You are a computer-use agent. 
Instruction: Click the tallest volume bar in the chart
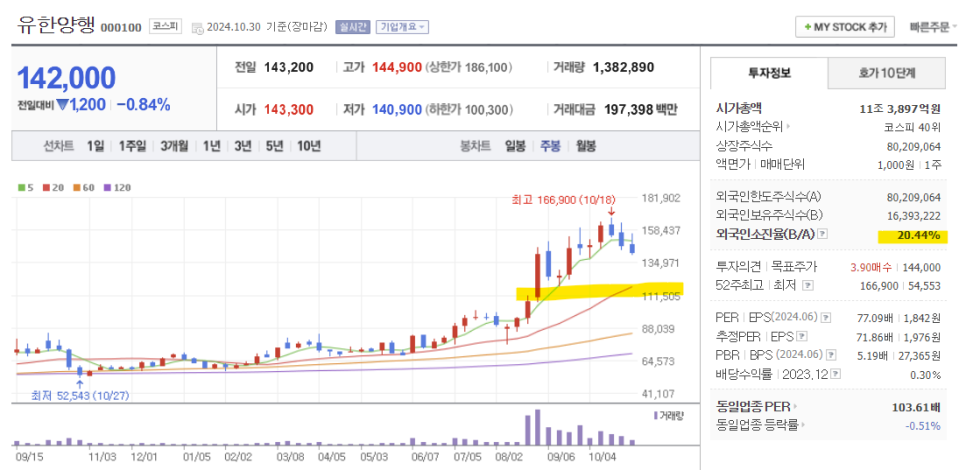click(537, 427)
